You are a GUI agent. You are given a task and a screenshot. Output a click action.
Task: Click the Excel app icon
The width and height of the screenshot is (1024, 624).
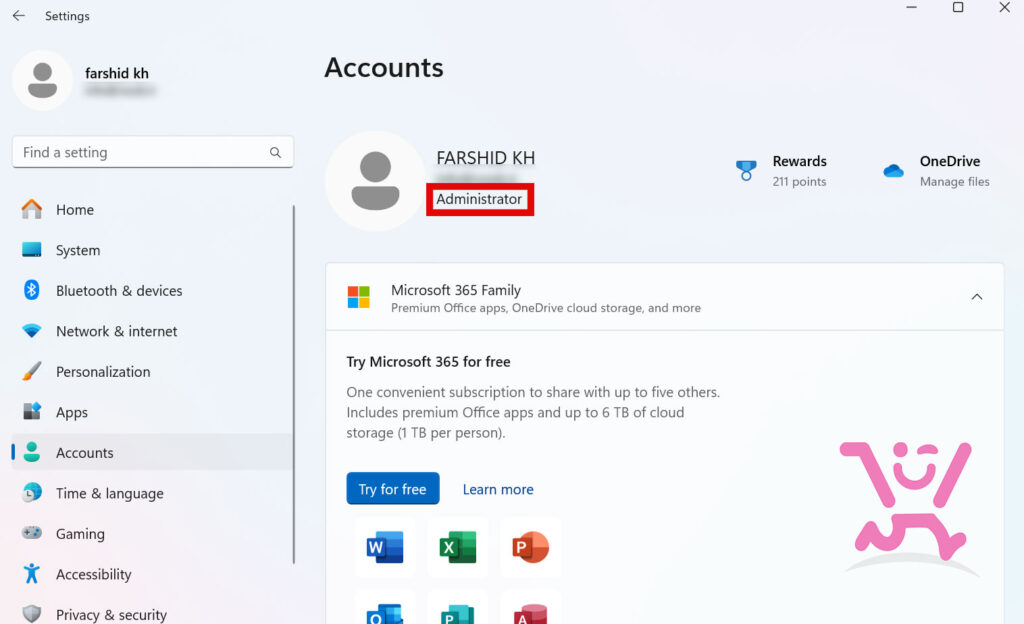pyautogui.click(x=458, y=547)
